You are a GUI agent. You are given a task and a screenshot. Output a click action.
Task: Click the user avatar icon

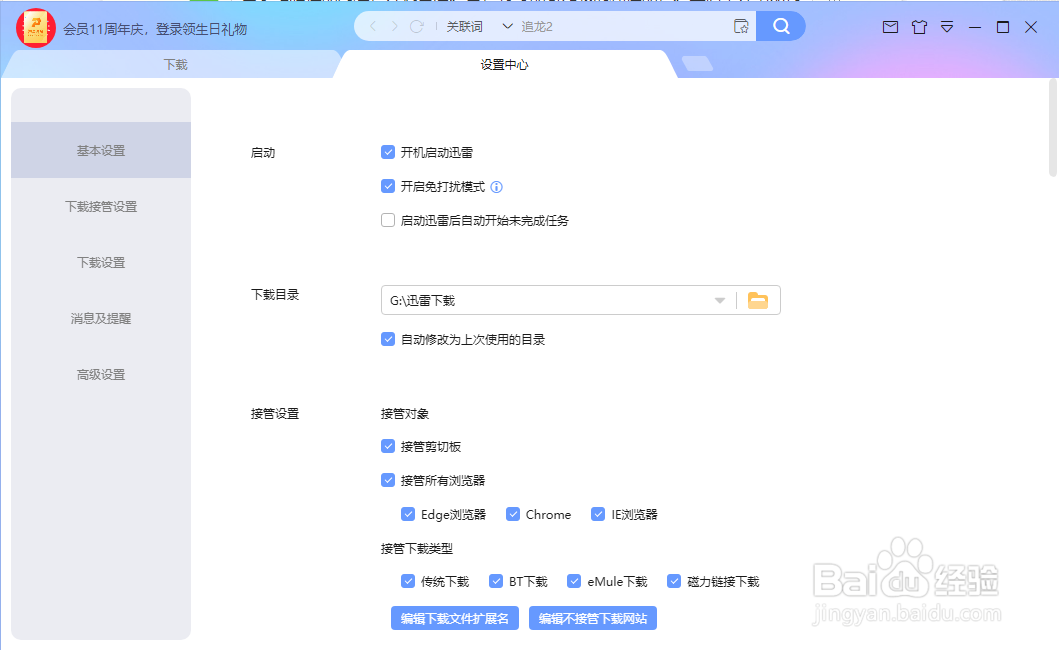tap(36, 28)
